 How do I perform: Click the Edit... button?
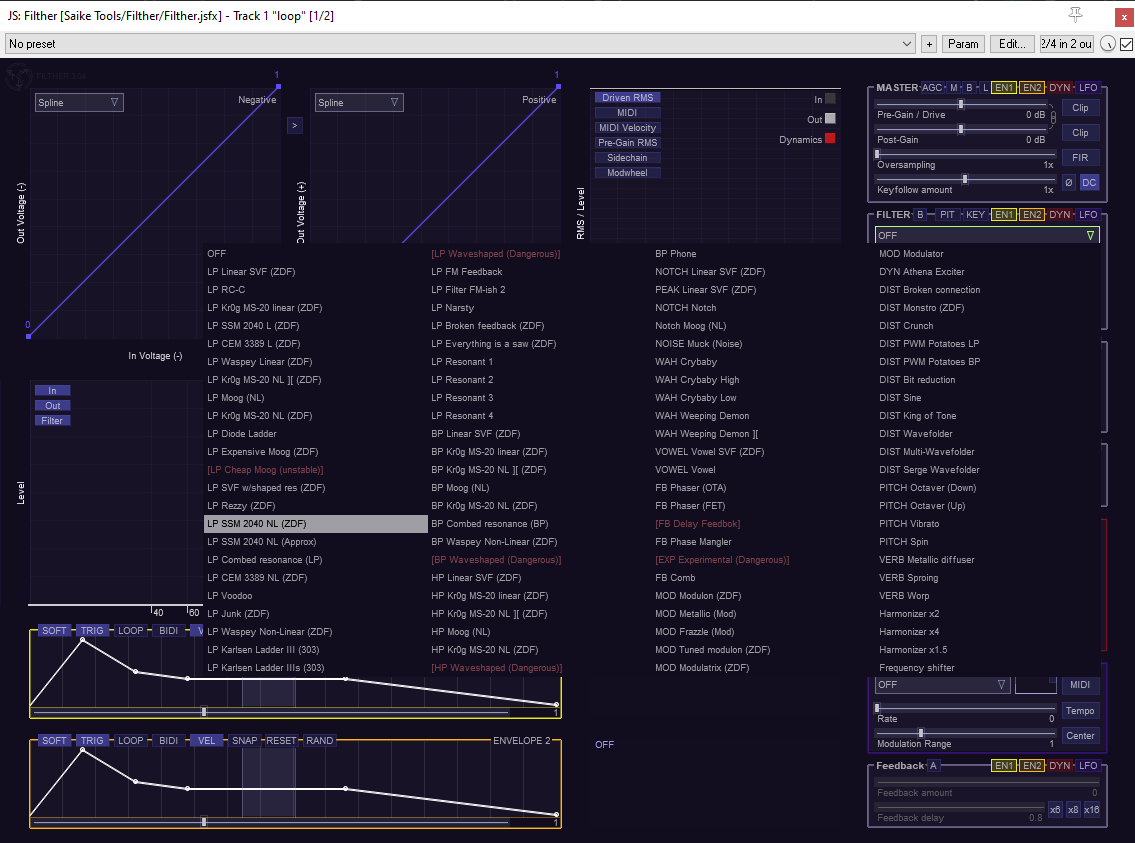click(x=1012, y=44)
